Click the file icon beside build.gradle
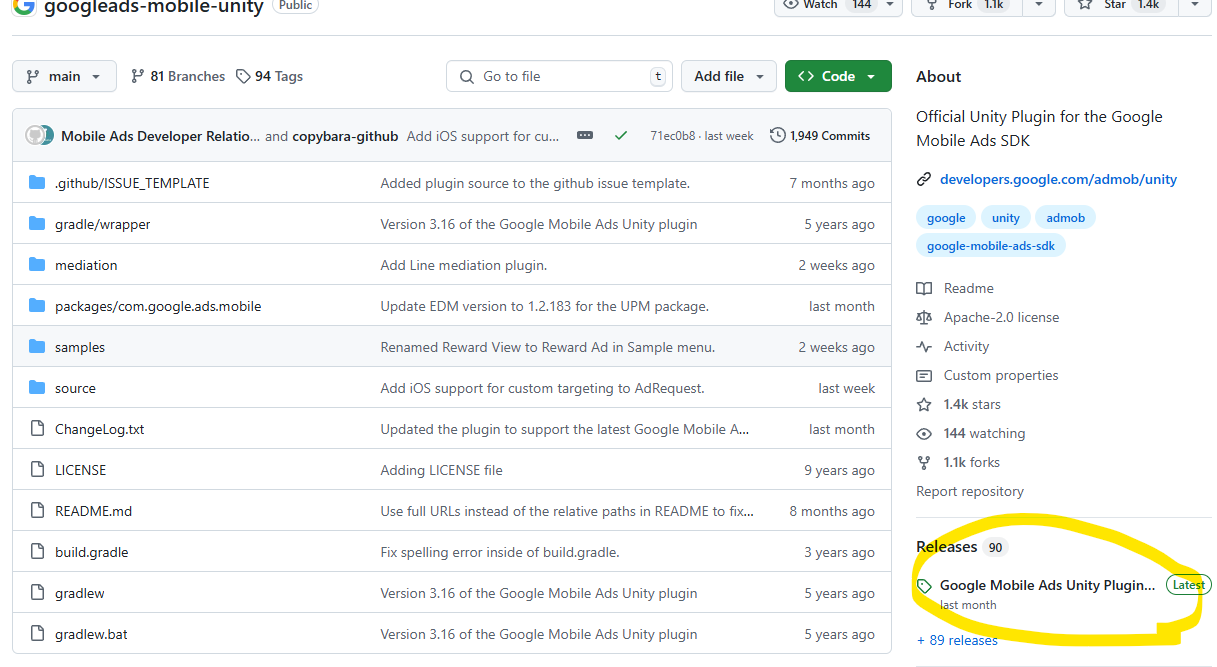This screenshot has height=667, width=1217. (x=37, y=552)
